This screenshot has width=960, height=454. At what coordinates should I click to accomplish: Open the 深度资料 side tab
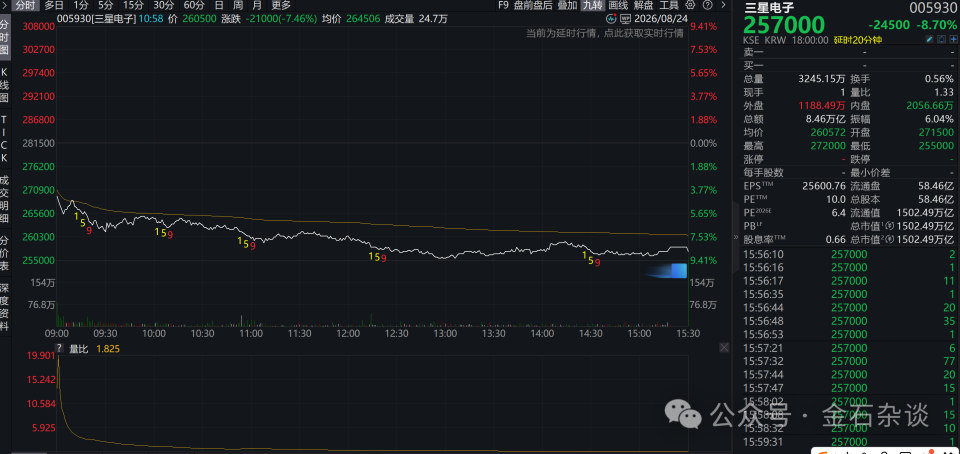pyautogui.click(x=5, y=307)
